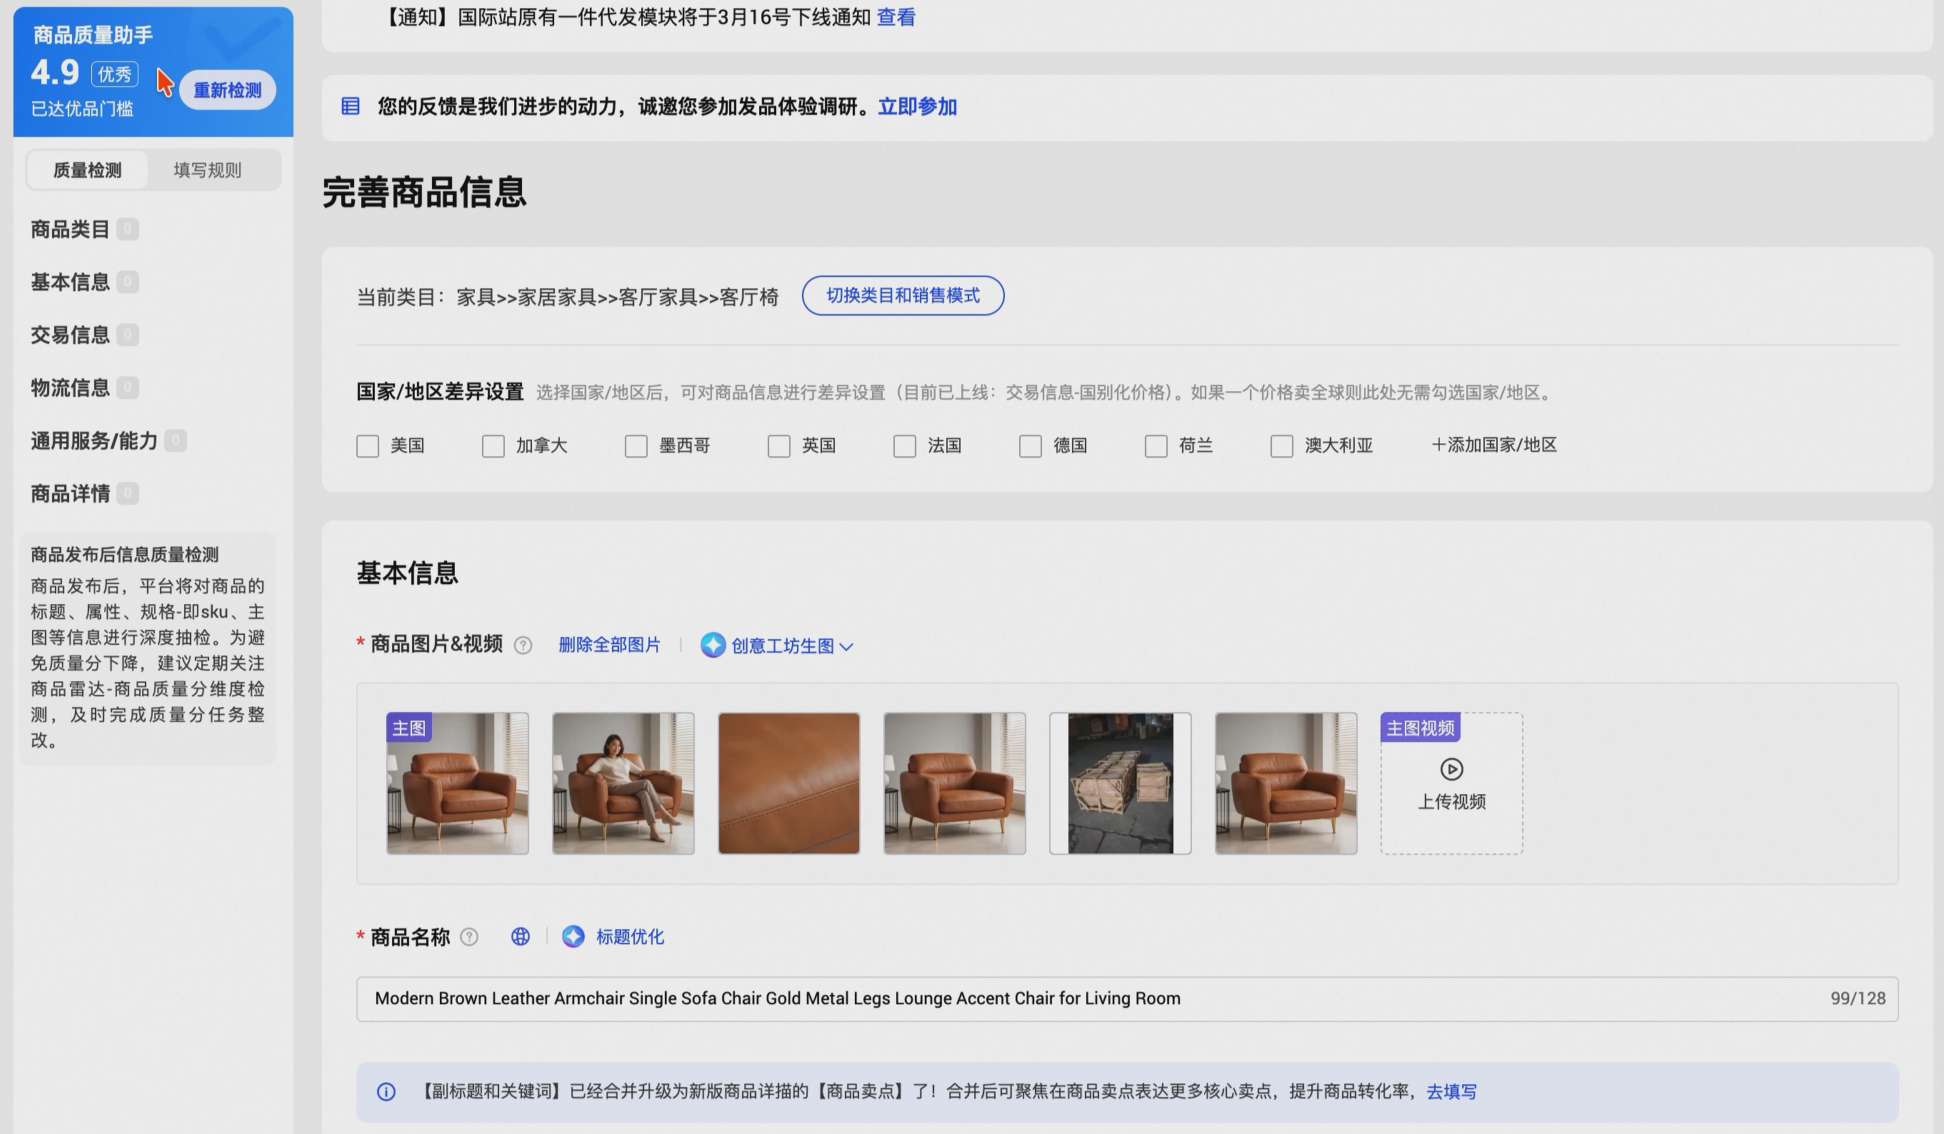
Task: Click the help icon beside 商品图片&视频
Action: pyautogui.click(x=523, y=645)
